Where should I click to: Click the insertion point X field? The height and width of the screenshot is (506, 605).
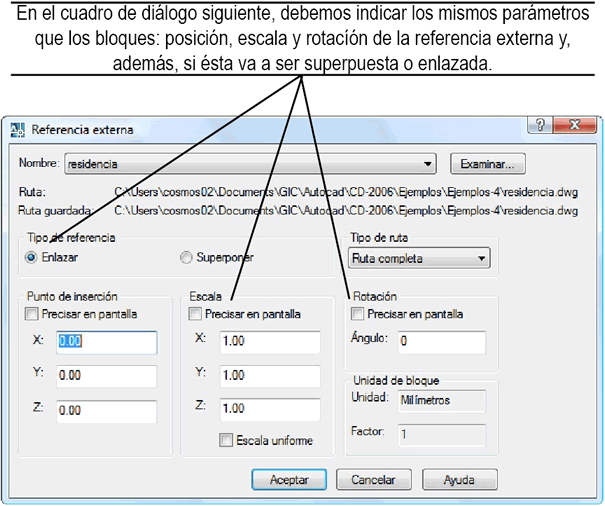click(106, 342)
